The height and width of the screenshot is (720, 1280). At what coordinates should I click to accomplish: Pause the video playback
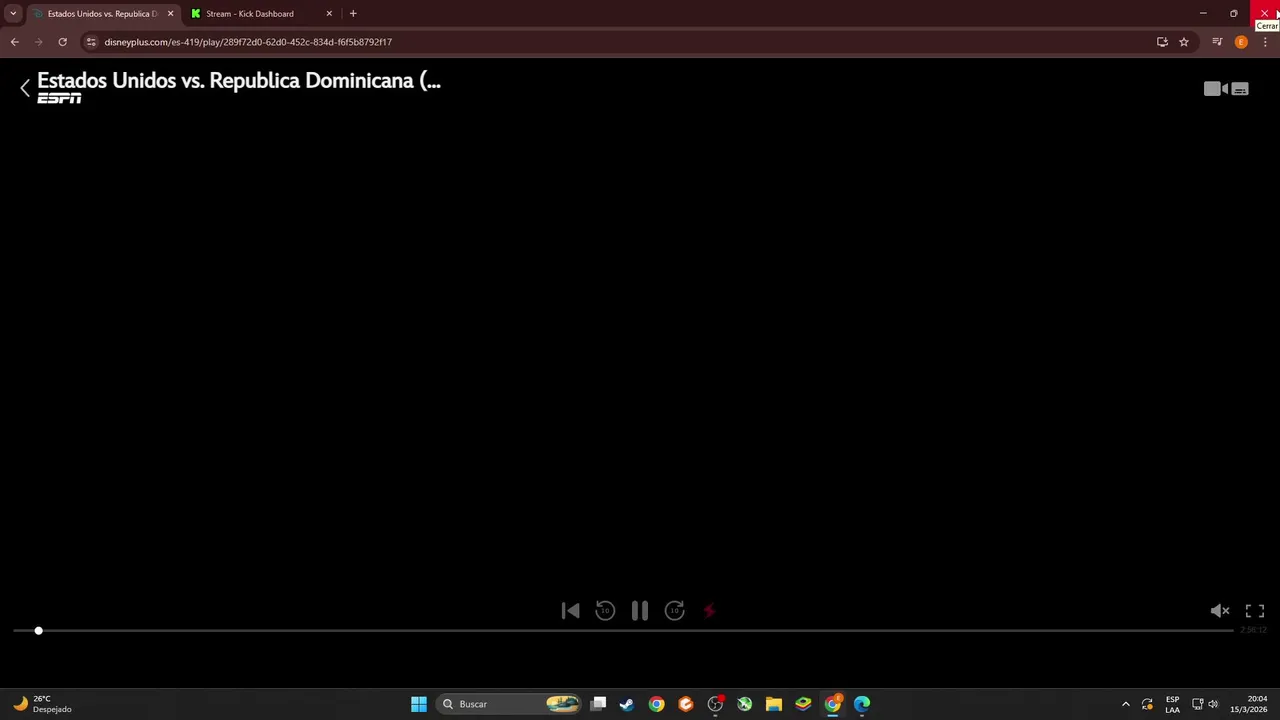point(640,611)
